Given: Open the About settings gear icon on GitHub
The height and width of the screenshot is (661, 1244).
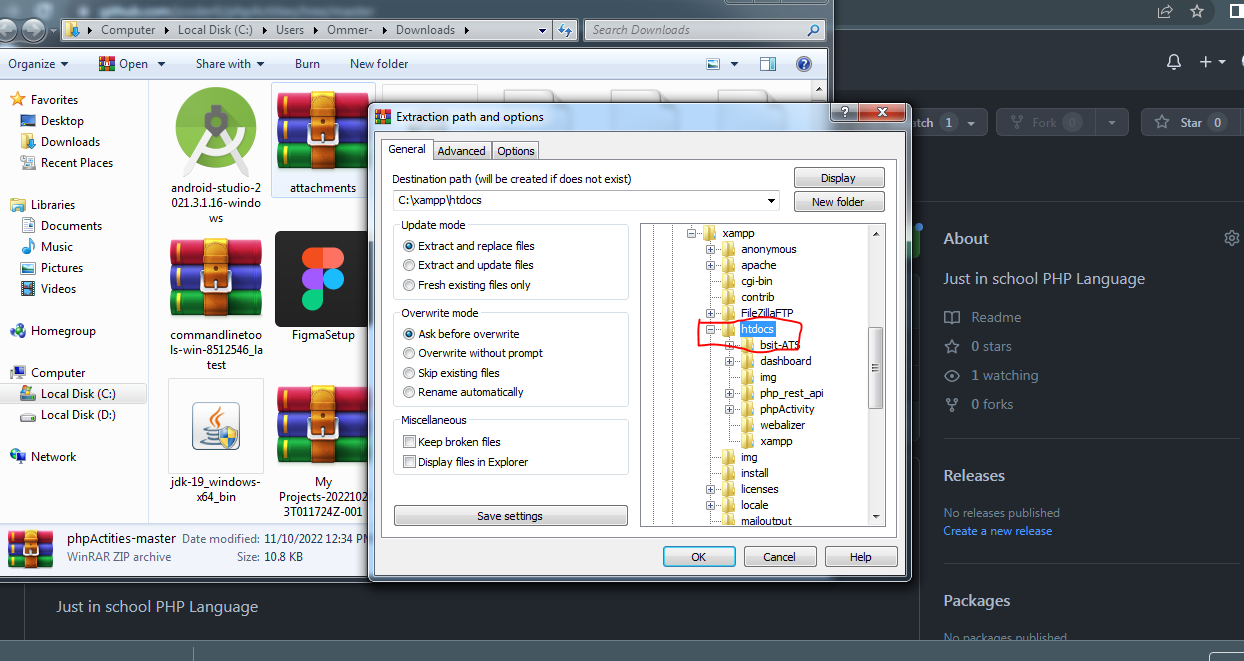Looking at the screenshot, I should (1232, 238).
